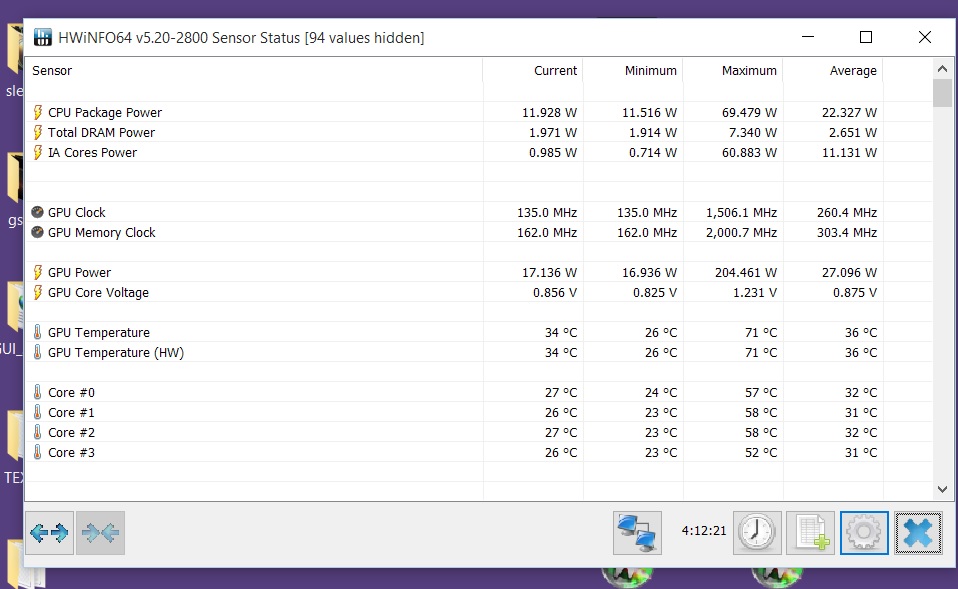Reset the elapsed time clock button
958x589 pixels.
[757, 533]
